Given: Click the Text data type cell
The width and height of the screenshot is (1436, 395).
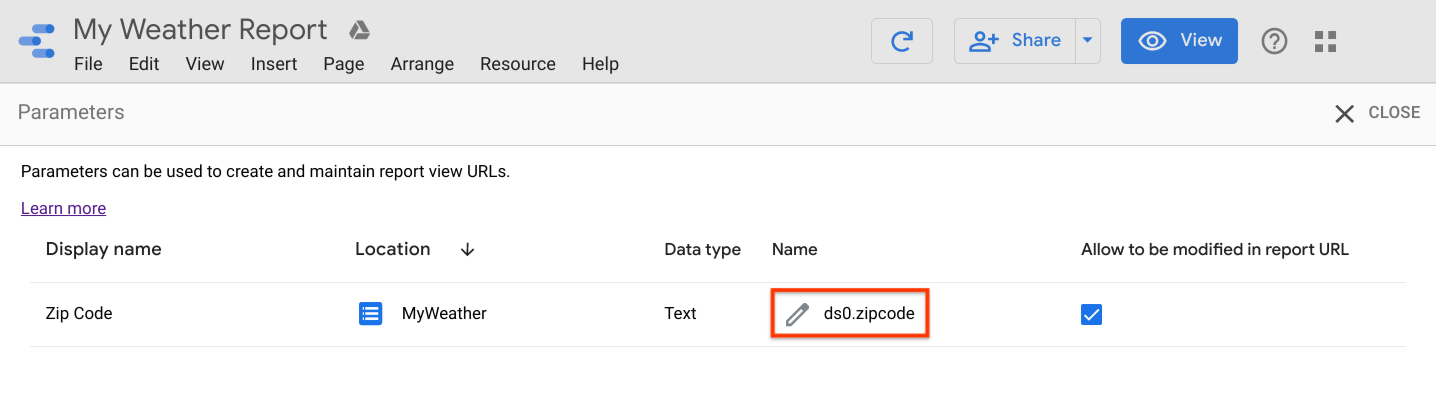Looking at the screenshot, I should point(680,314).
